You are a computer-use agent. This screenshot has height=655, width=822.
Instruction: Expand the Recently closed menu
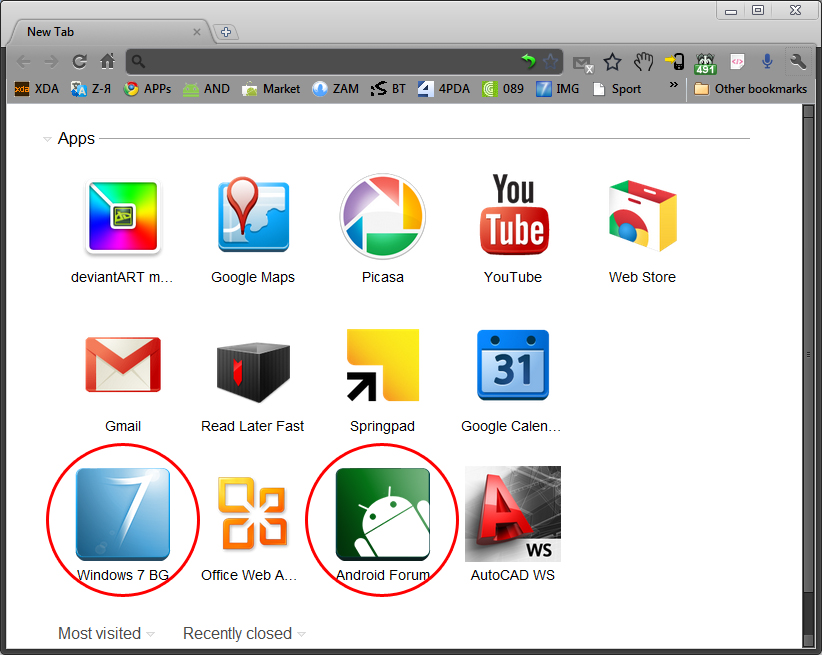(x=244, y=633)
